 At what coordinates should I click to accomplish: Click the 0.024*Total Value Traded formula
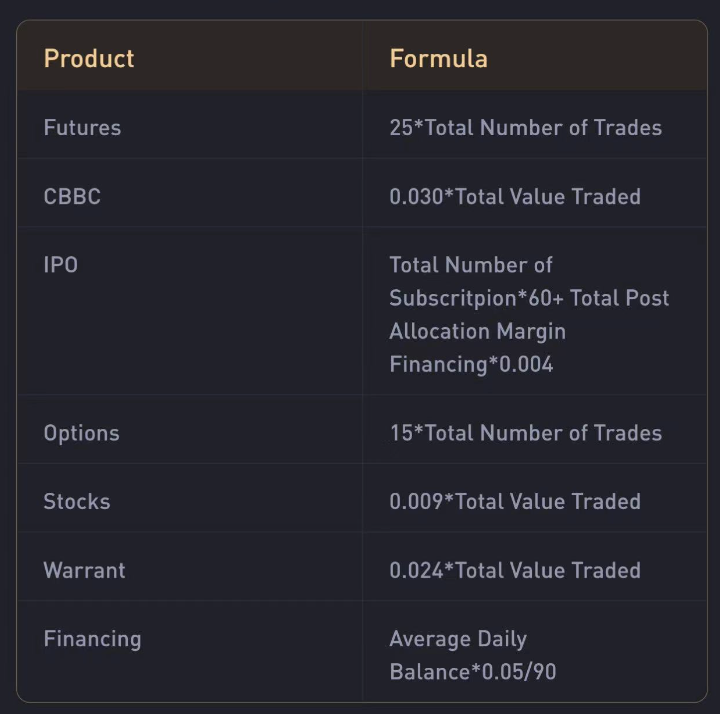(514, 571)
